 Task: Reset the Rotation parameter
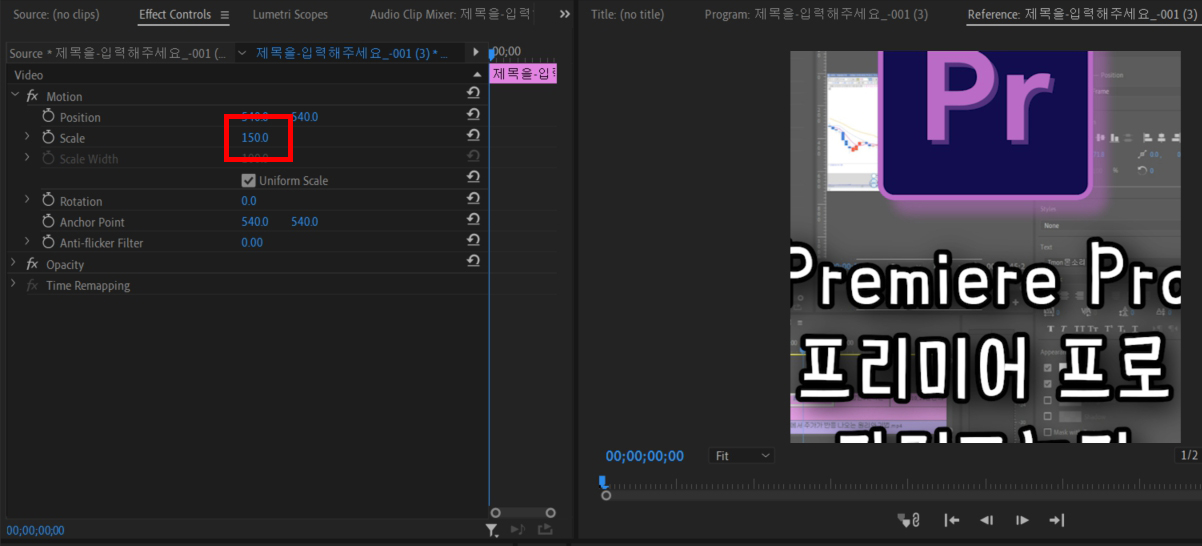click(x=473, y=198)
